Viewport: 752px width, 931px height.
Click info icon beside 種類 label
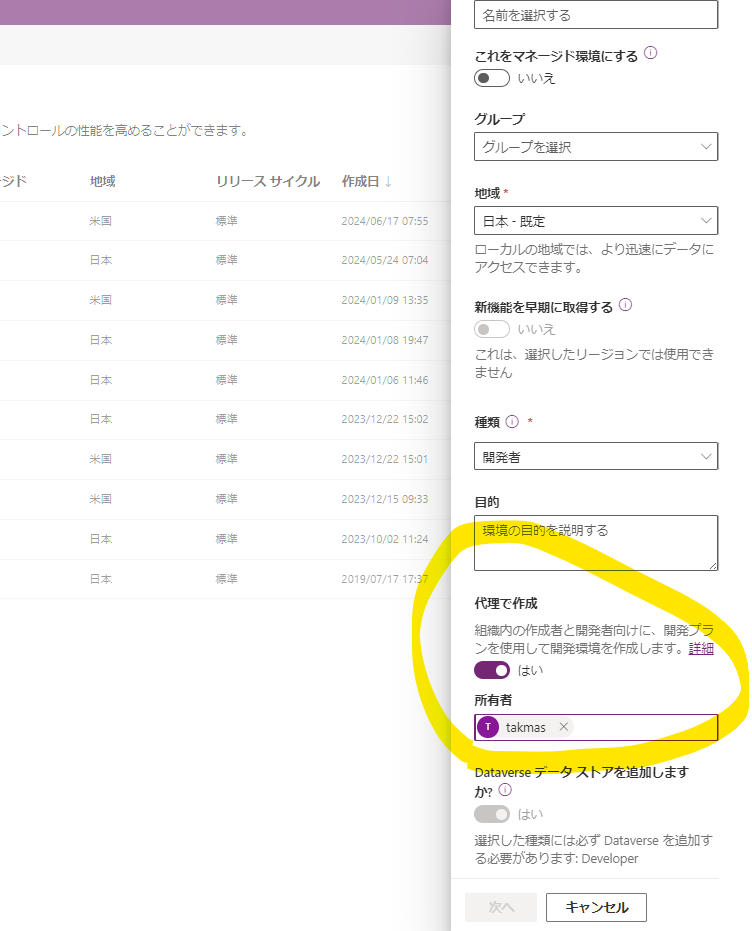coord(512,422)
